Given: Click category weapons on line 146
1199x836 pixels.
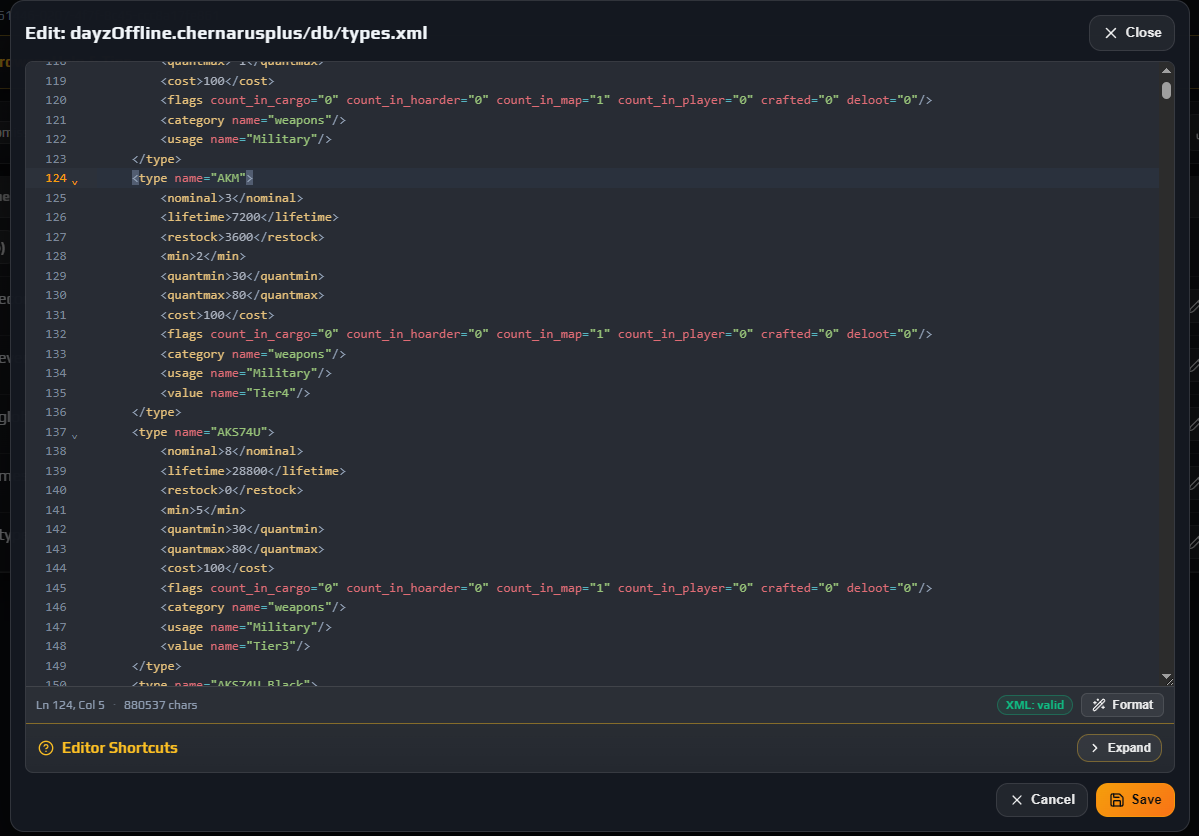Looking at the screenshot, I should click(x=253, y=607).
